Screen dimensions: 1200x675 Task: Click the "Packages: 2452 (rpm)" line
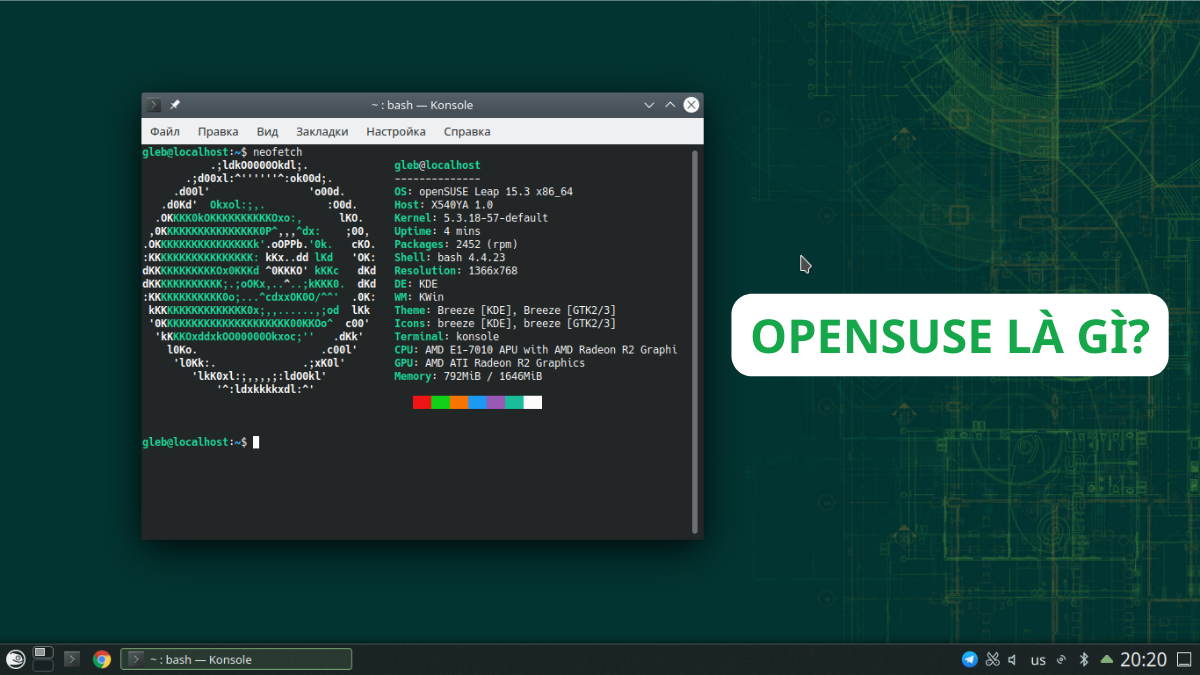pyautogui.click(x=456, y=244)
